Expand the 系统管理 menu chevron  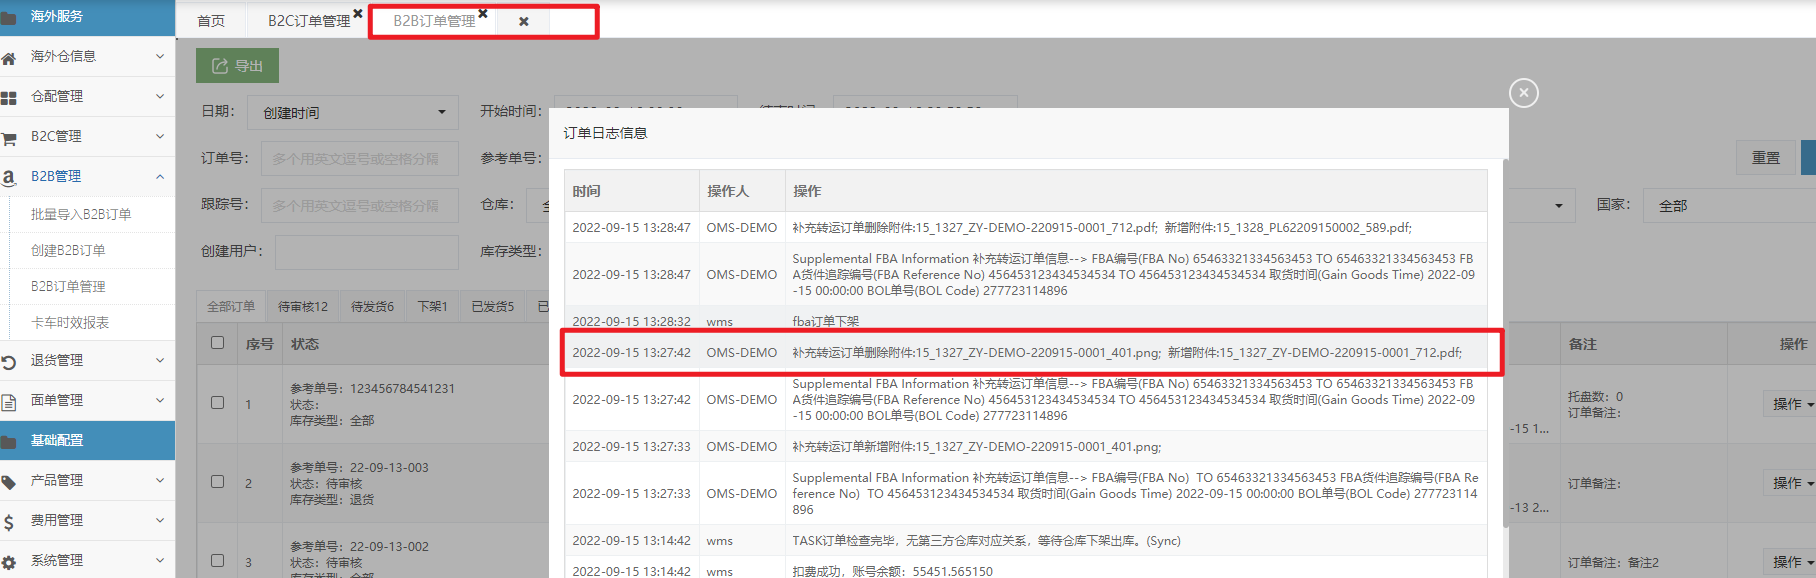(160, 561)
